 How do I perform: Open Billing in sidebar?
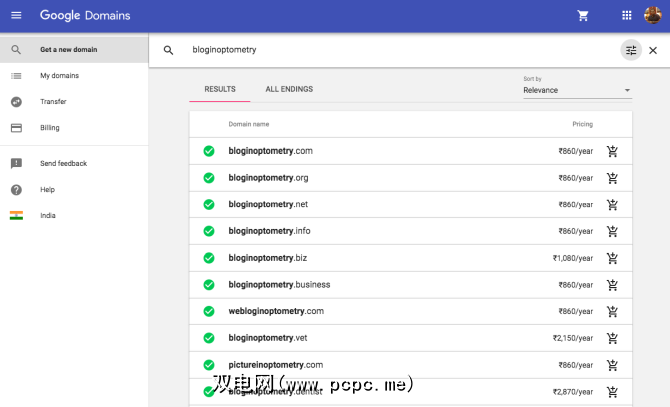[74, 128]
